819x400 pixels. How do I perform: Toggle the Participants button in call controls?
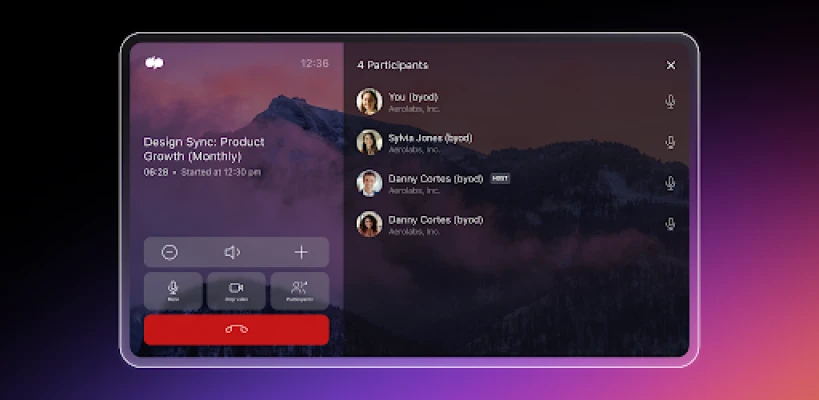[x=299, y=290]
